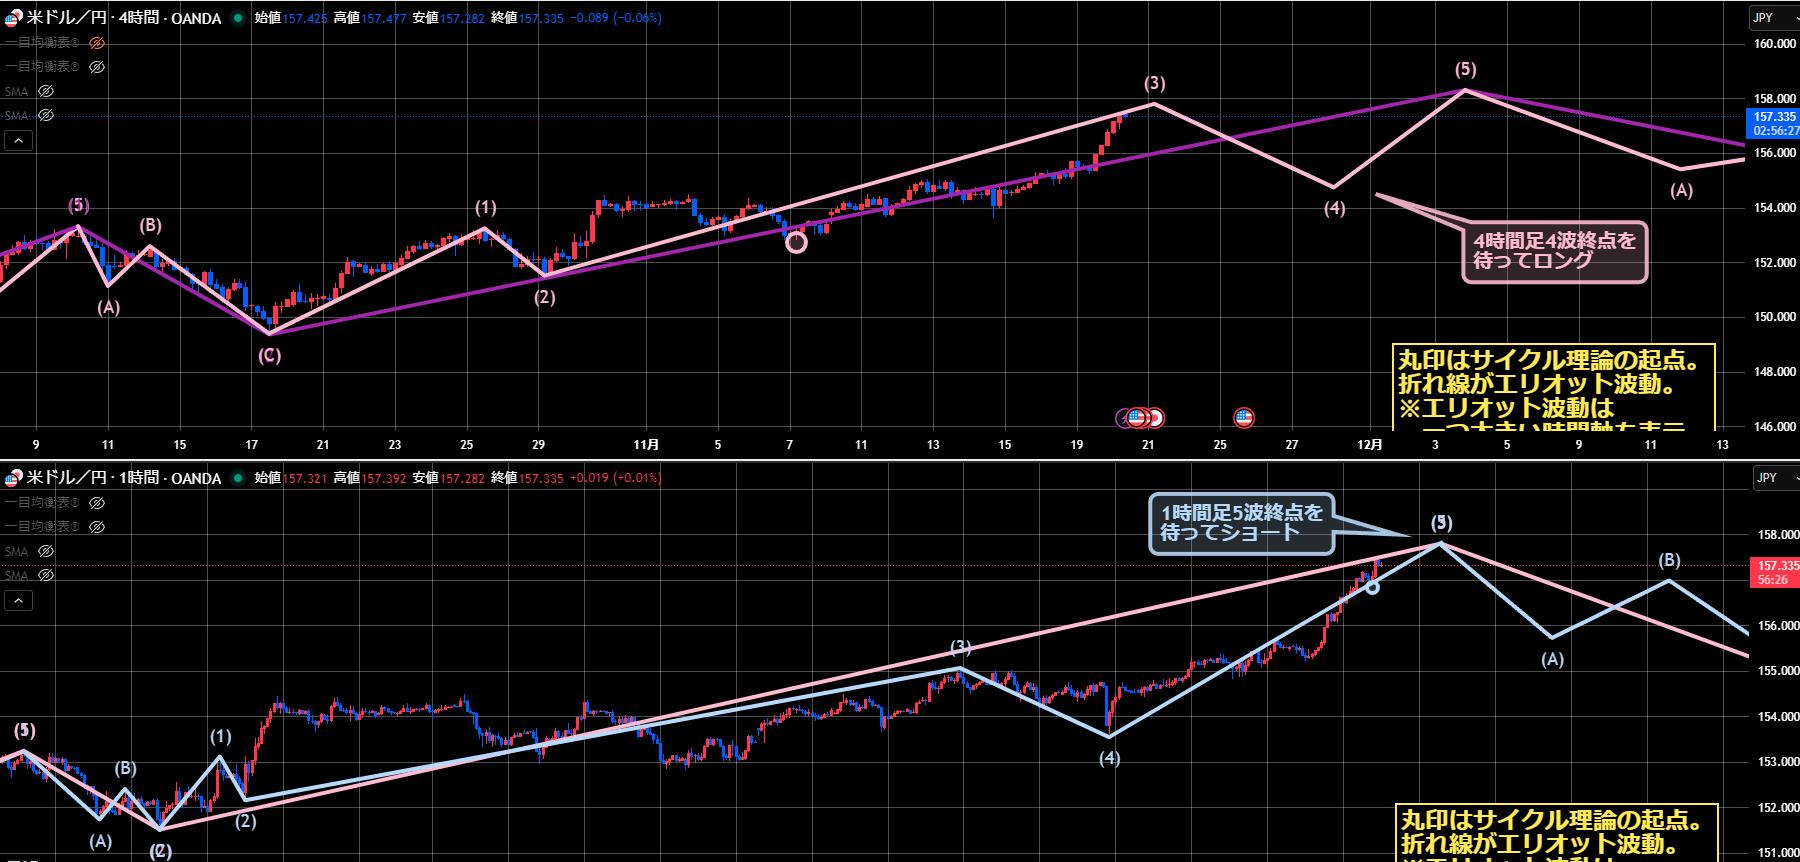Show the first Ichimoku indicator in the 4-hour chart
Screen dimensions: 1800x862
(97, 43)
